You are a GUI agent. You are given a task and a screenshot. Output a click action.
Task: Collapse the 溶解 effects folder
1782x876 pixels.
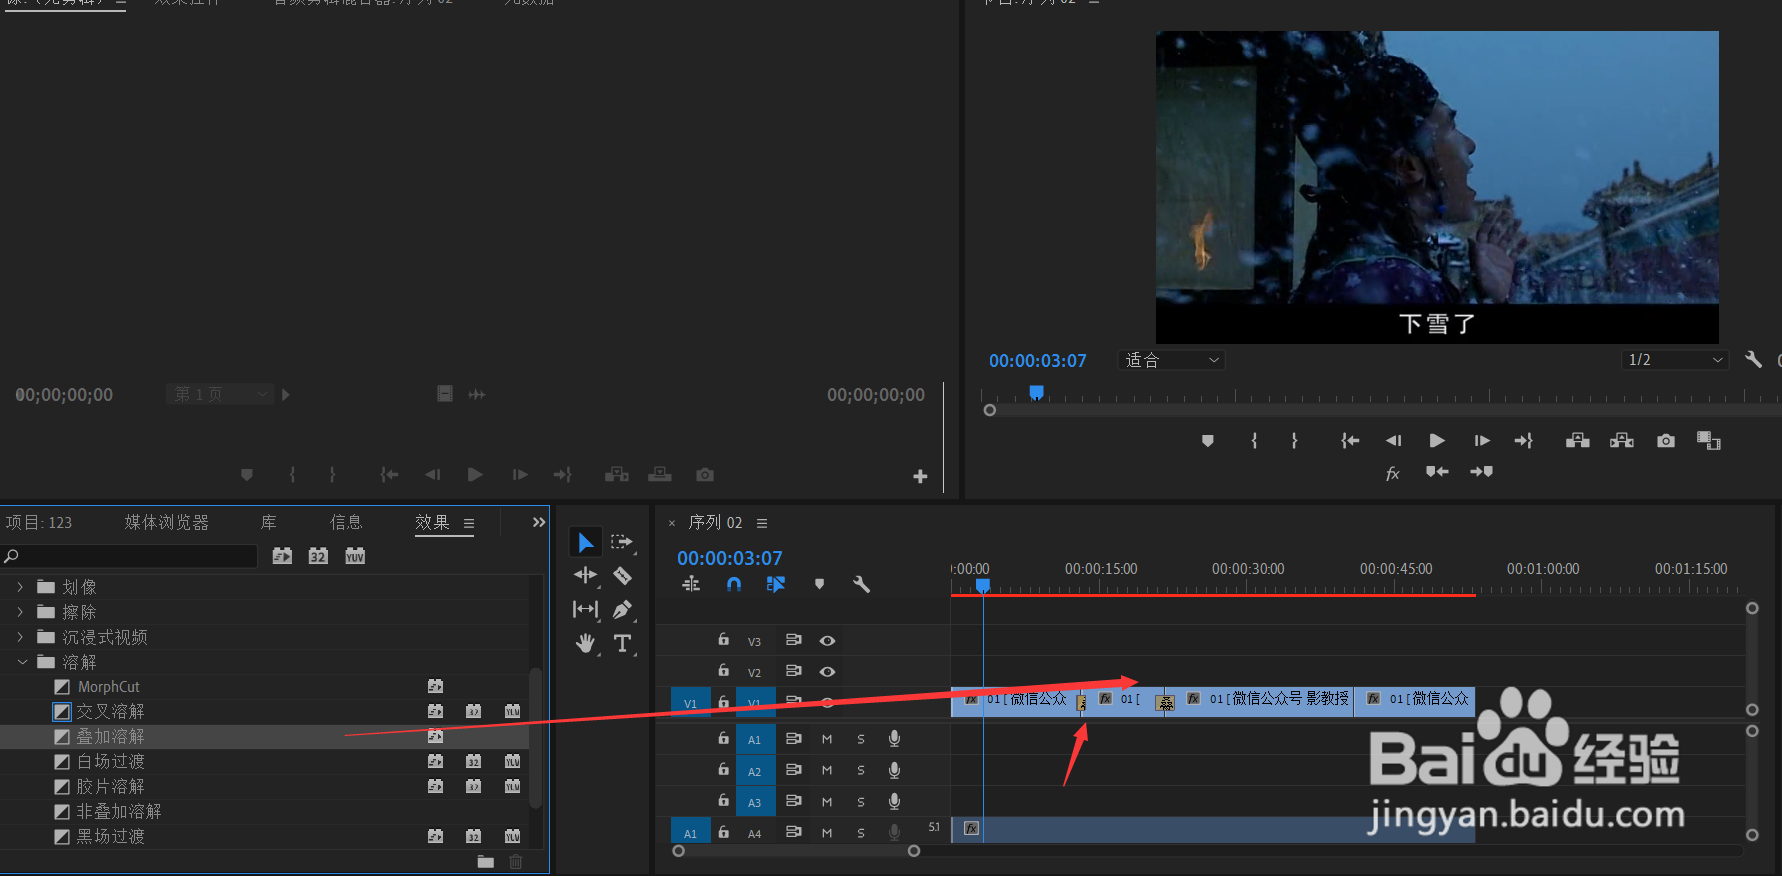pos(22,662)
